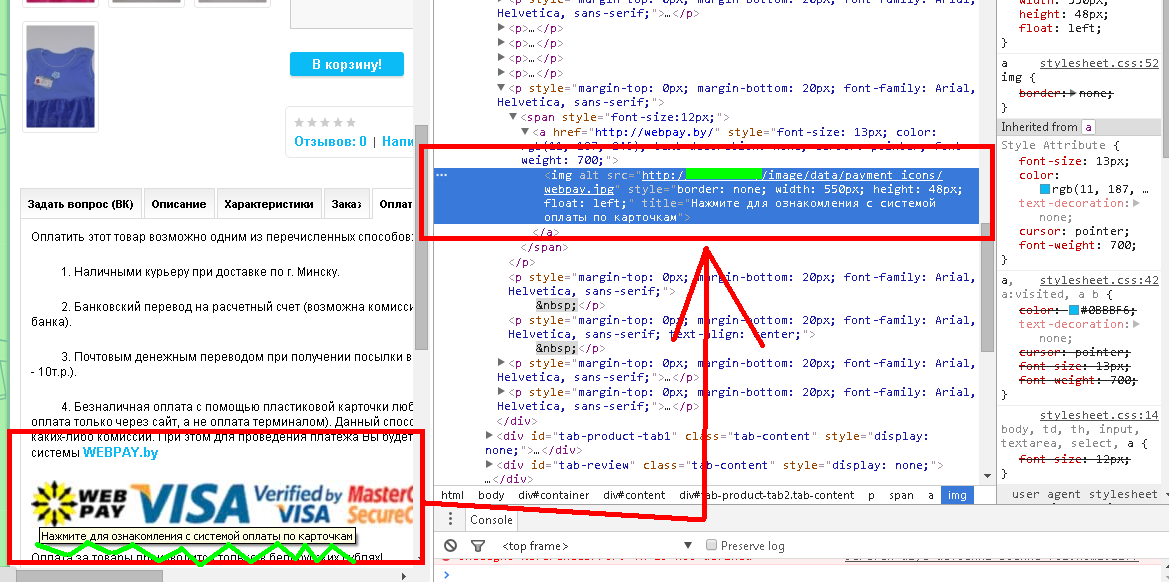Open the rgb(11, 187…) color swatch
1169x582 pixels.
(1044, 189)
